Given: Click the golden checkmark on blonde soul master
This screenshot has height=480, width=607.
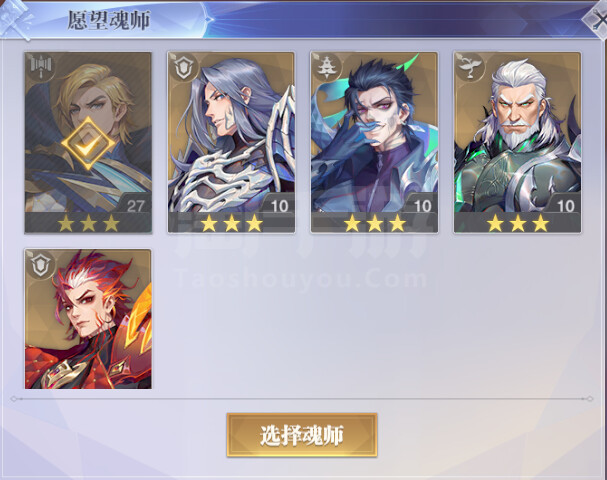Looking at the screenshot, I should (x=88, y=143).
